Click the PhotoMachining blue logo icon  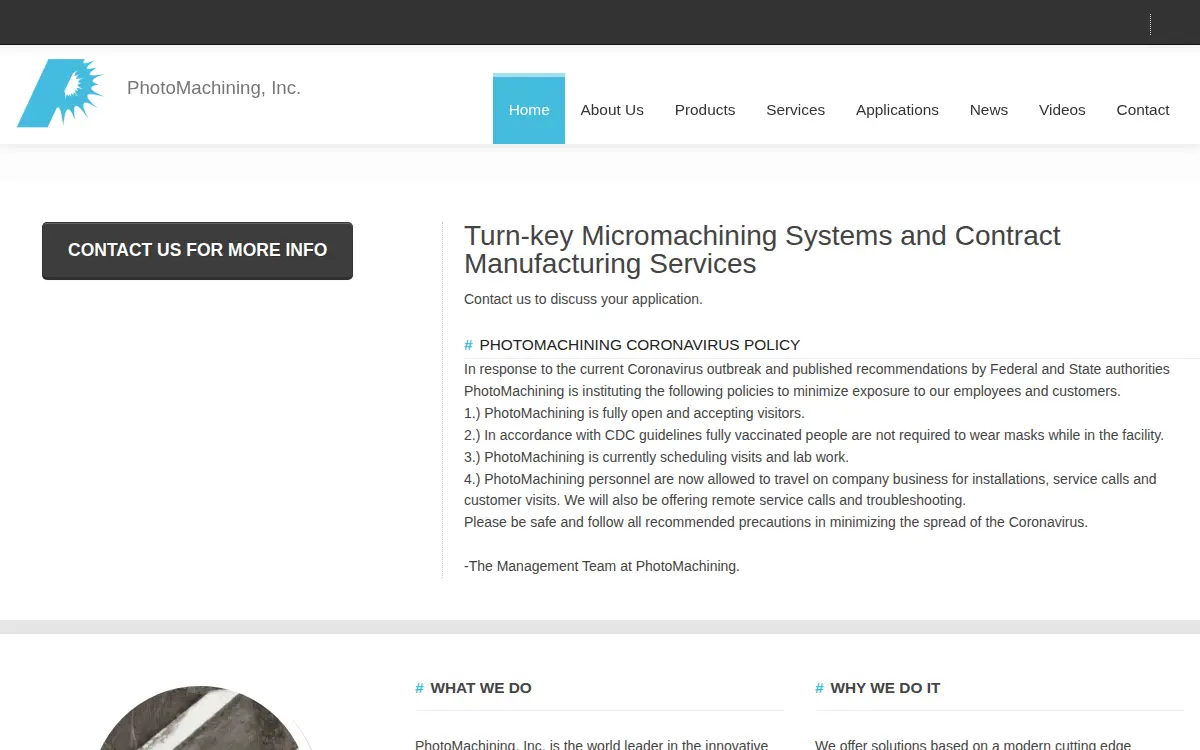coord(61,93)
